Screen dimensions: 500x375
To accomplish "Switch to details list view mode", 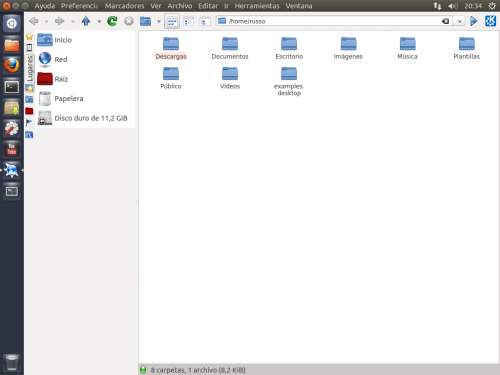I will [x=188, y=22].
